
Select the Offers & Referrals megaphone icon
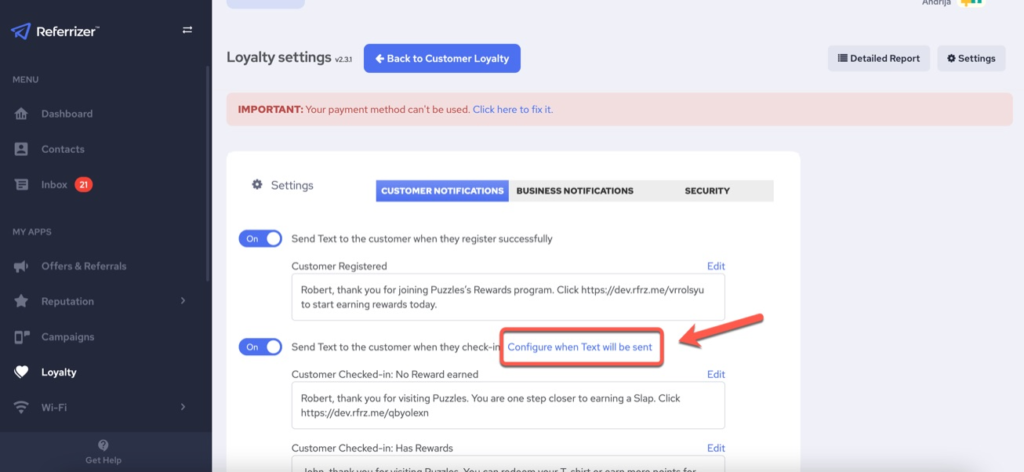coord(21,266)
